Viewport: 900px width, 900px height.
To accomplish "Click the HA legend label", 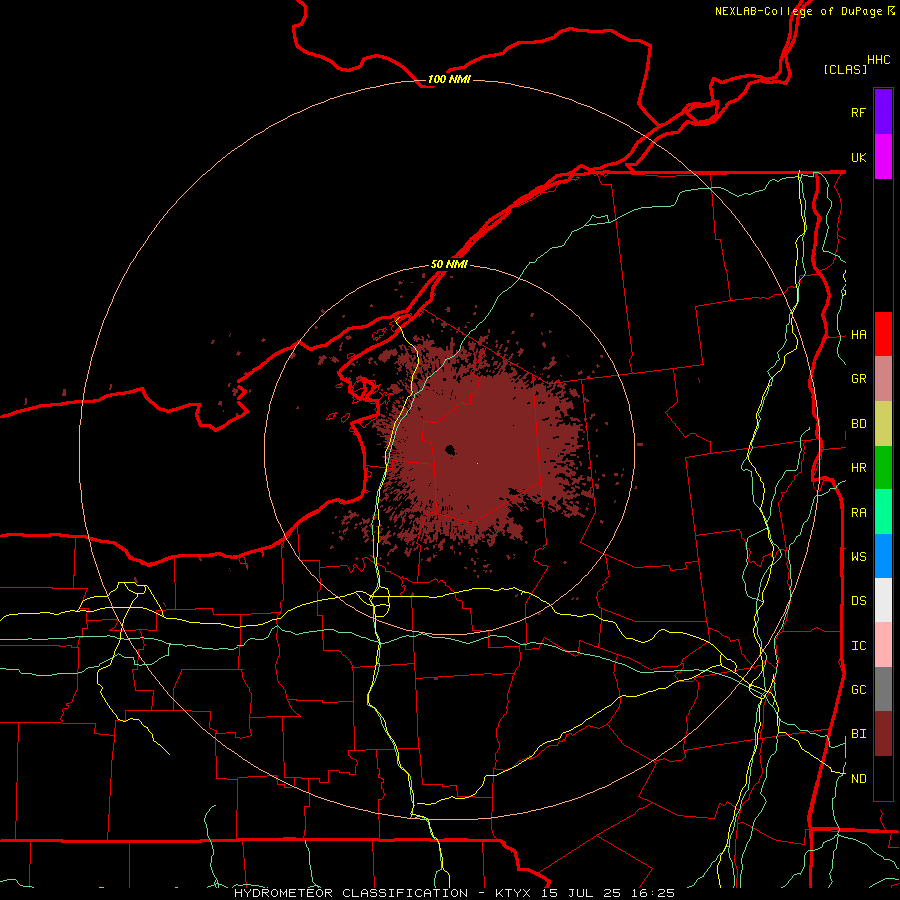I will pyautogui.click(x=858, y=335).
